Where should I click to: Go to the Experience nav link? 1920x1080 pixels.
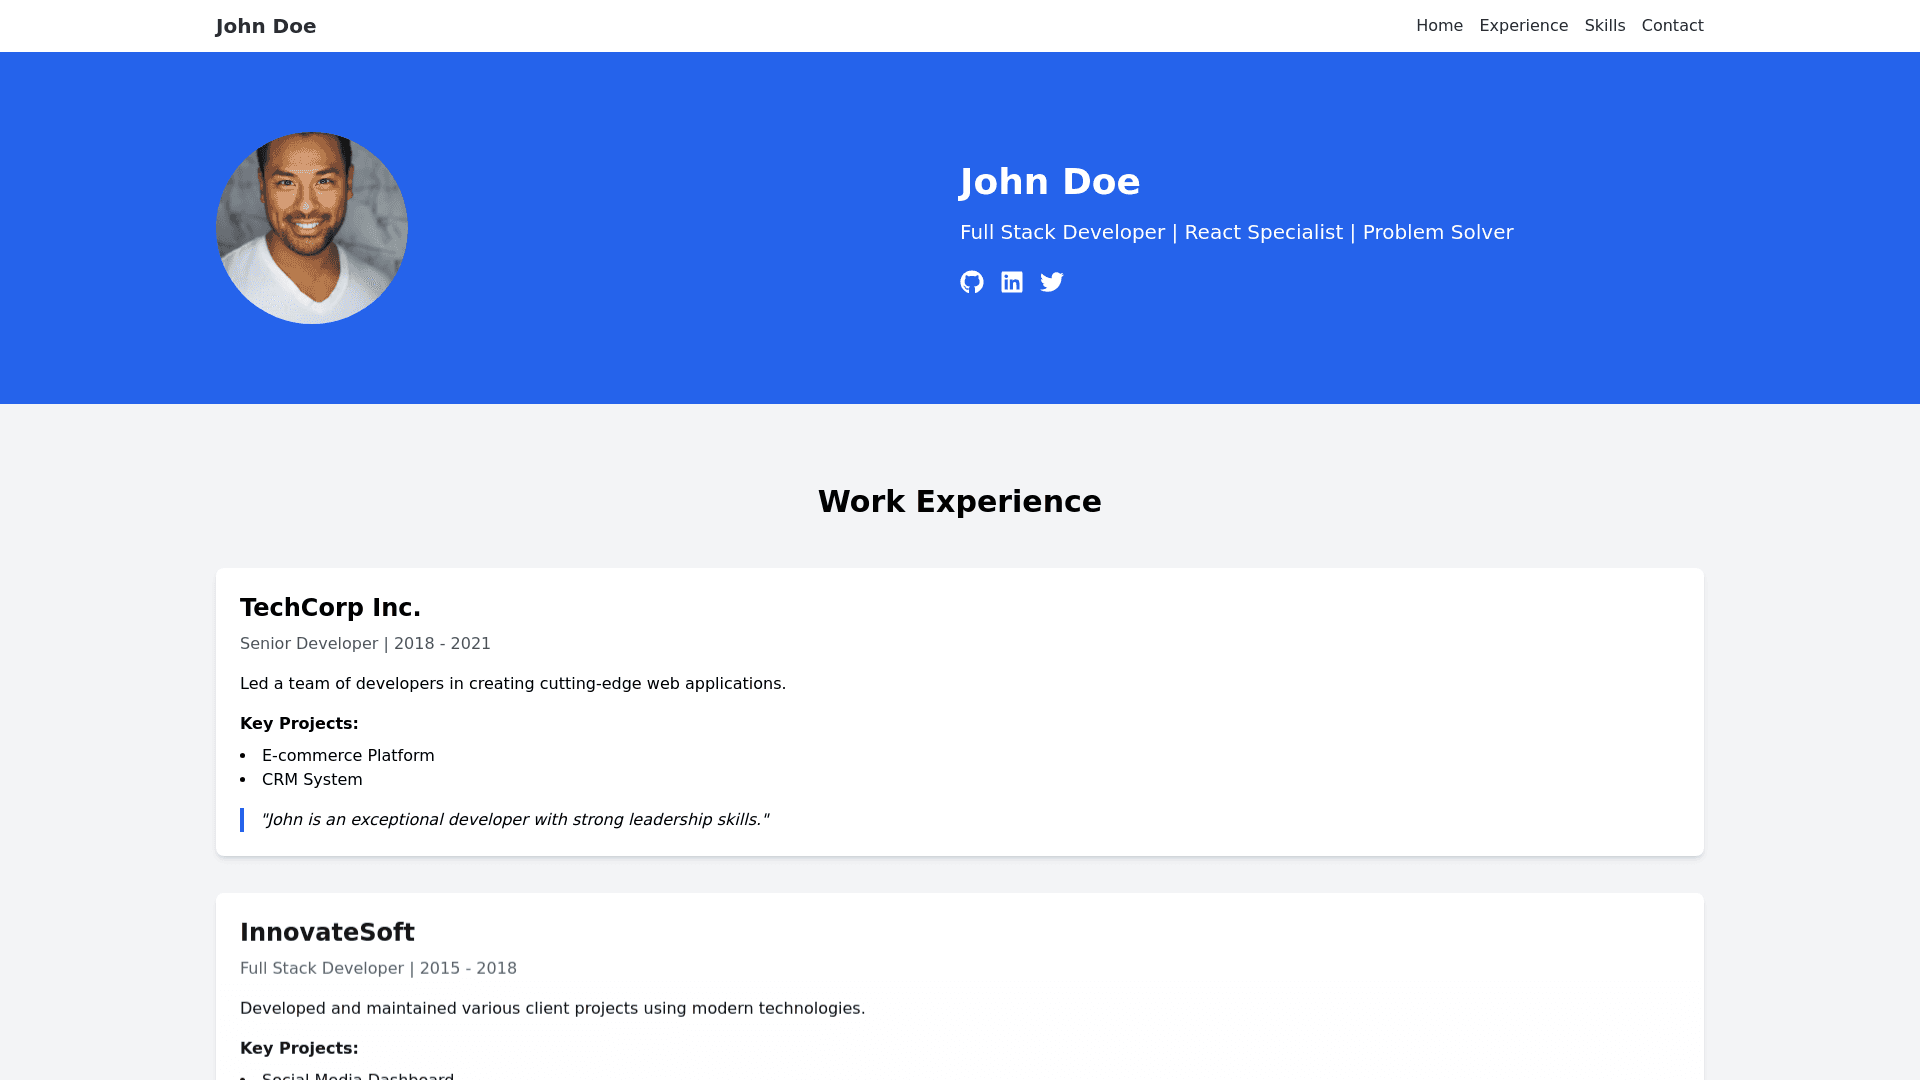1523,26
